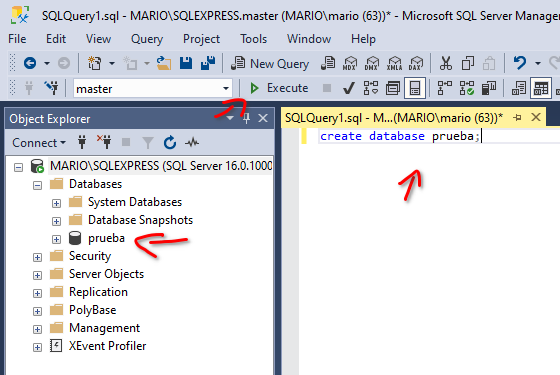This screenshot has width=560, height=375.
Task: Open Activity Monitor from Object Explorer
Action: (x=192, y=143)
